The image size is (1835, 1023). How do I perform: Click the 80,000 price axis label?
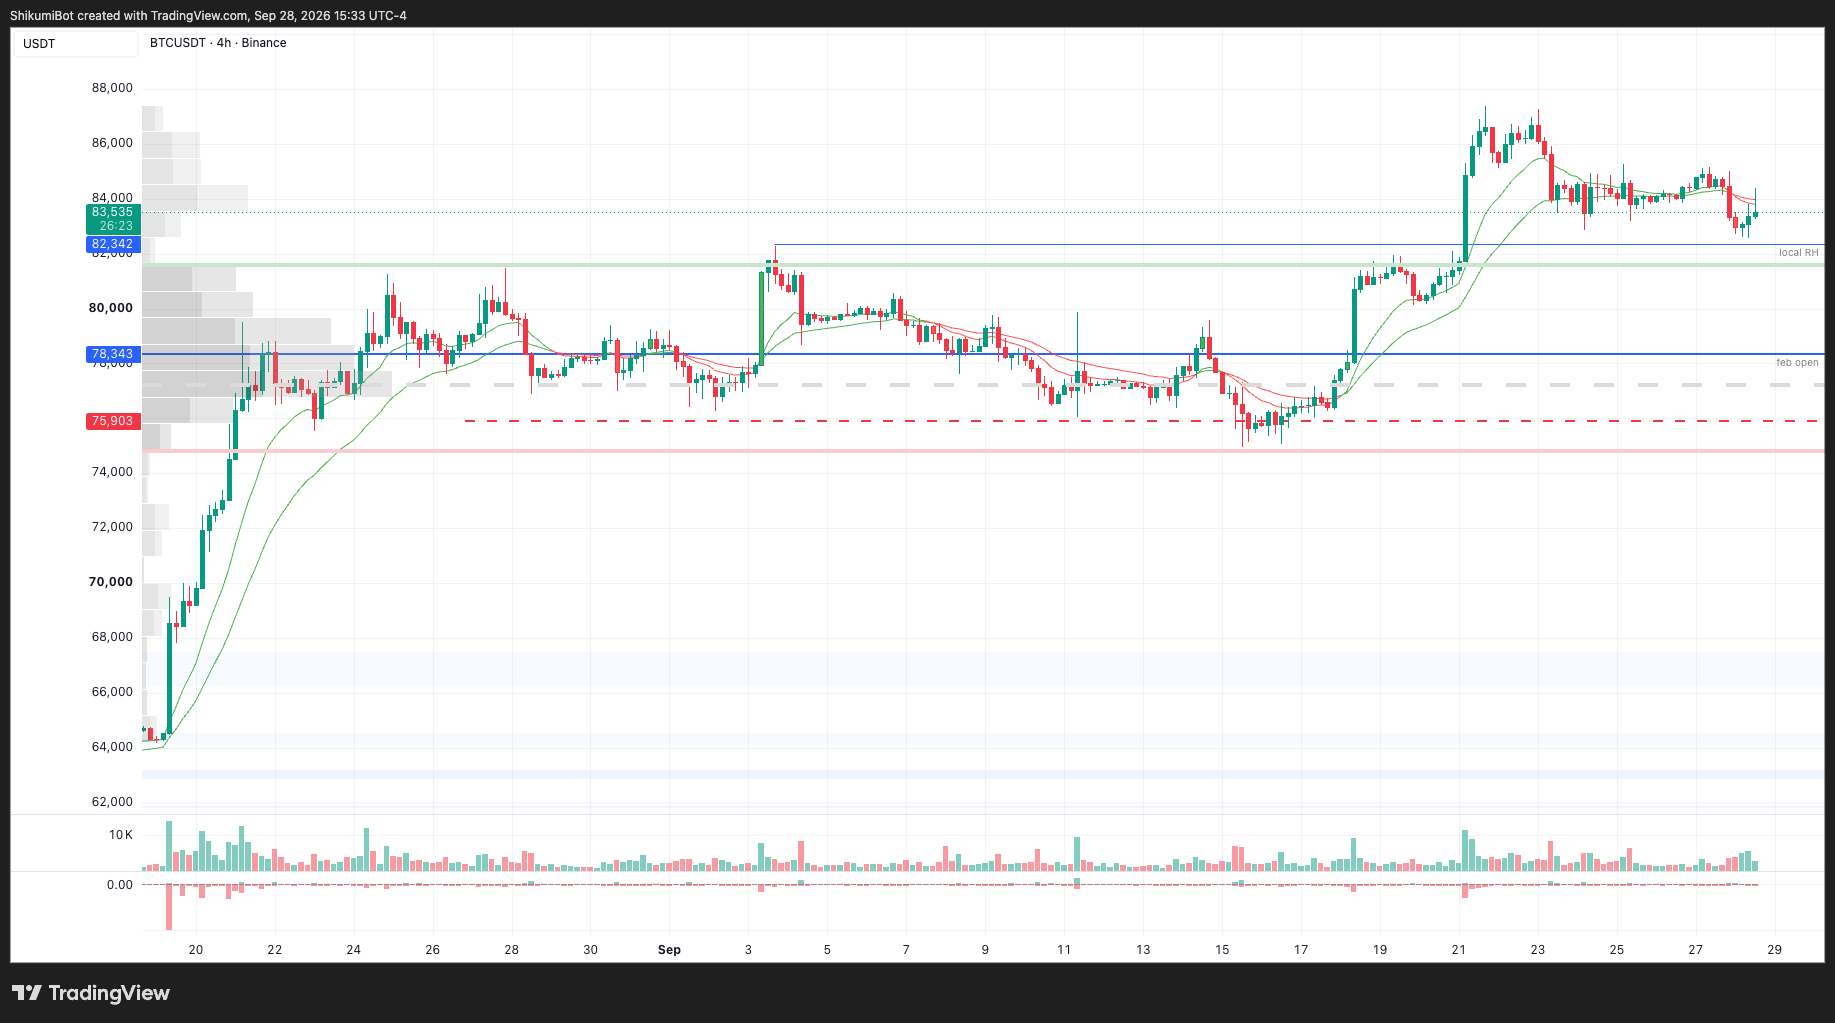click(x=111, y=308)
